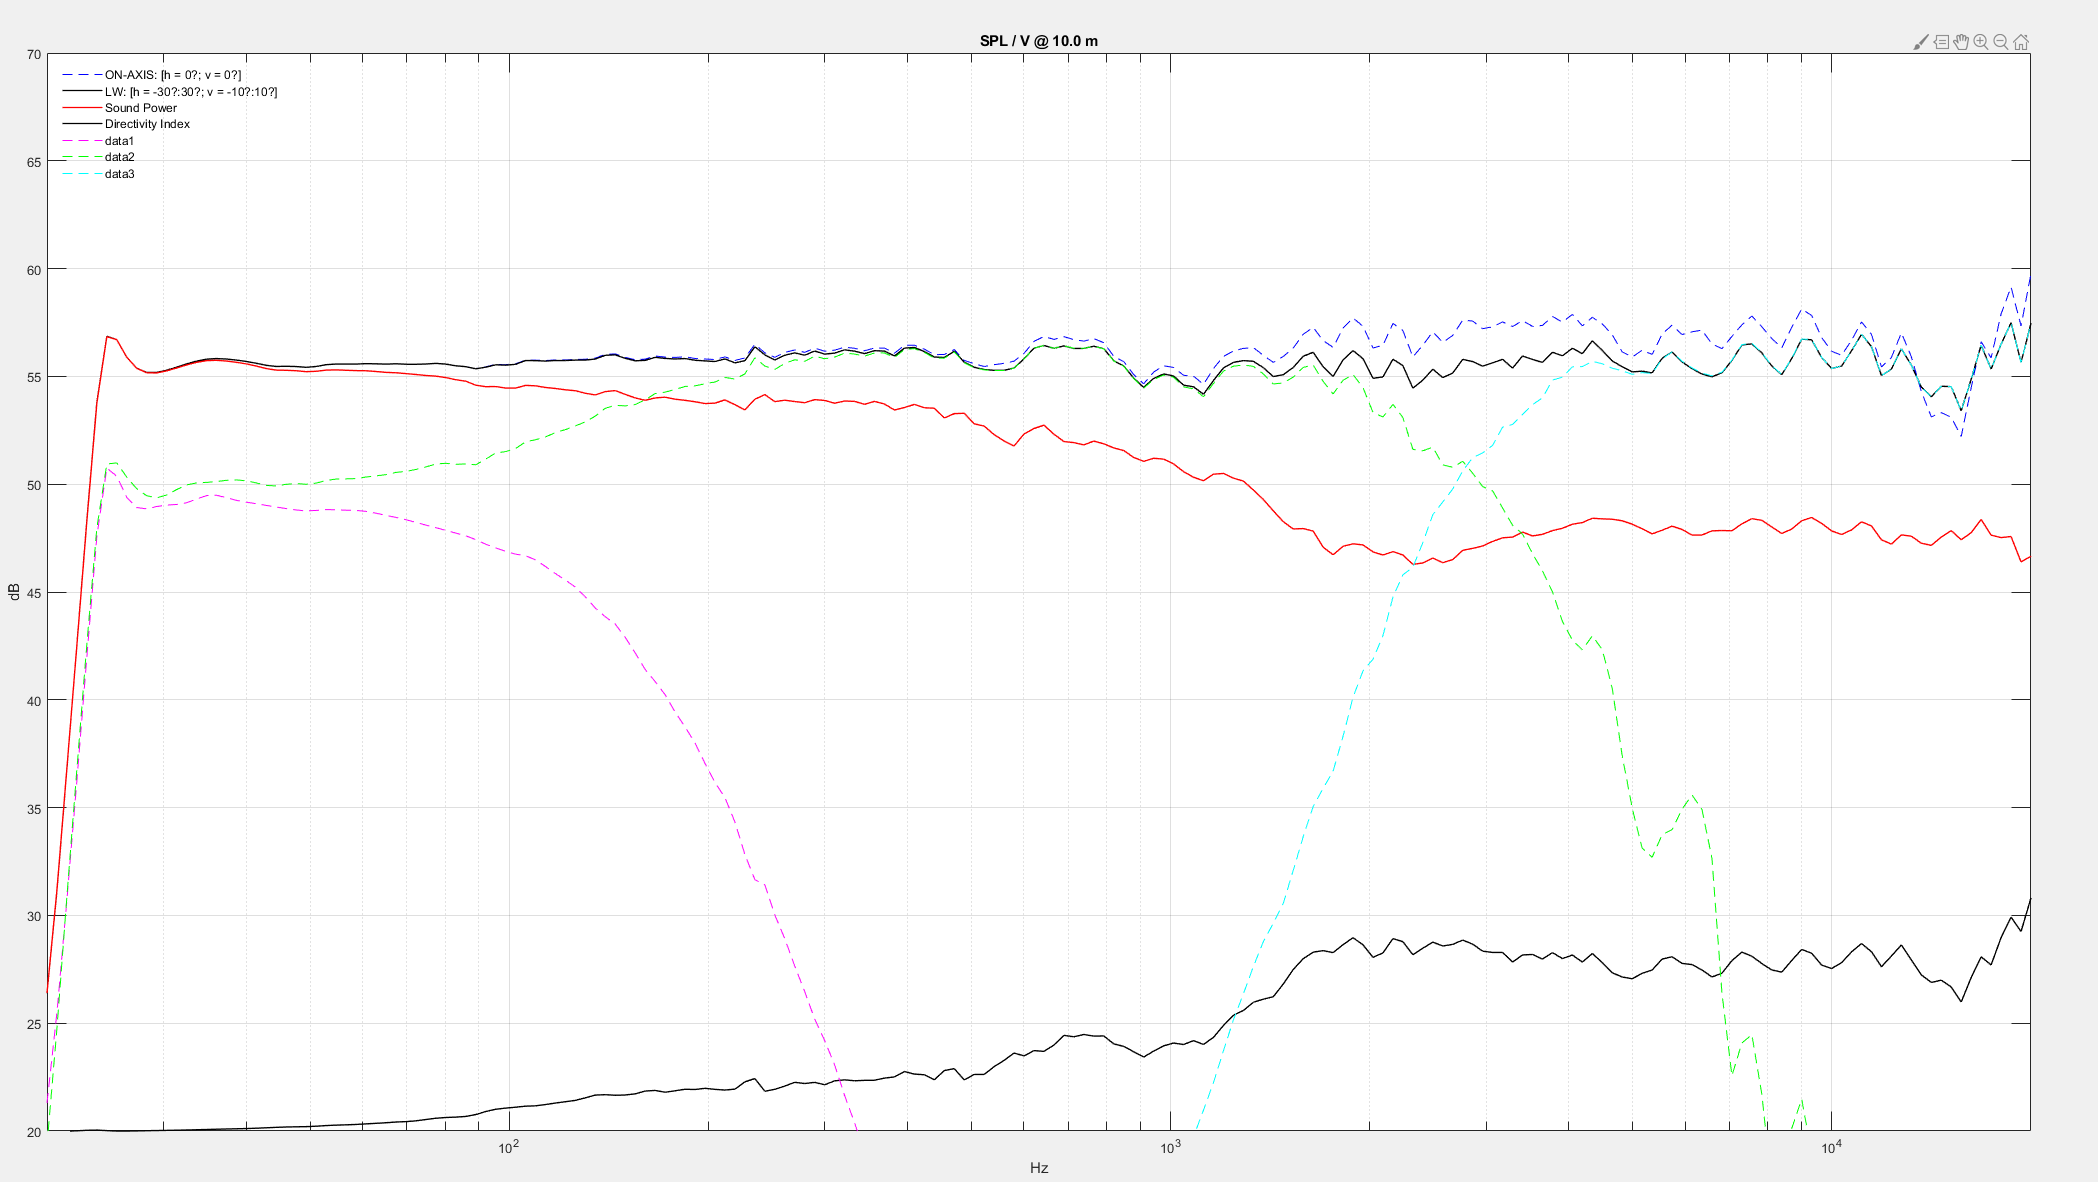Click the 20 y-axis tick label
The image size is (2098, 1182).
[x=34, y=1132]
